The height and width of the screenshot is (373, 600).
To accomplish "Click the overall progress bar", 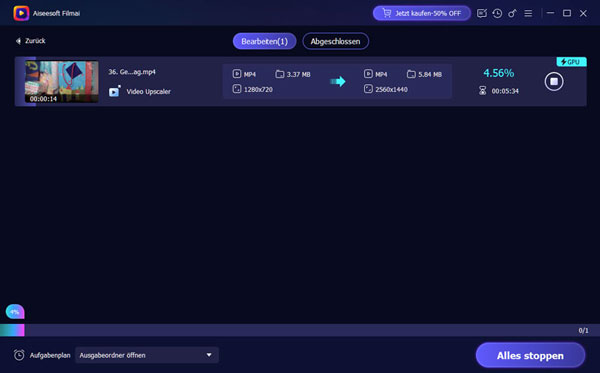I will click(300, 330).
